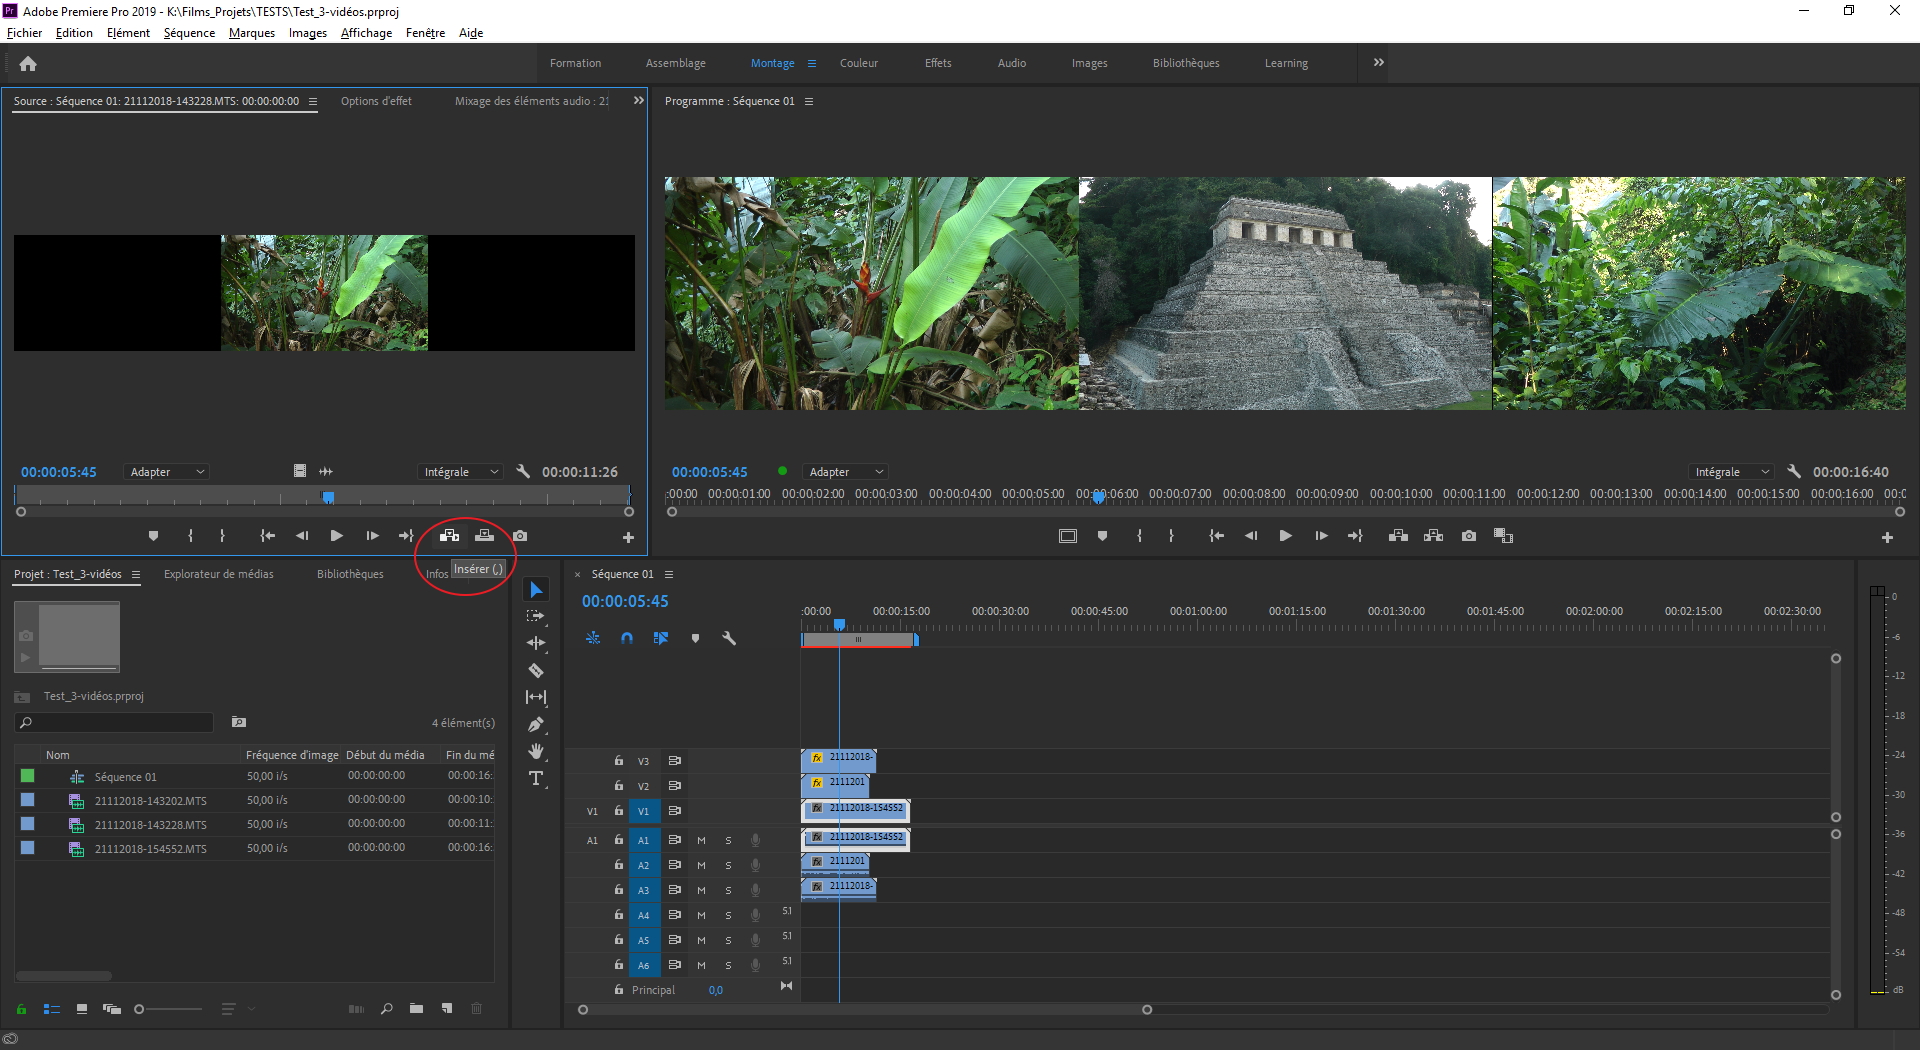This screenshot has width=1920, height=1050.
Task: Export frame from Source monitor camera icon
Action: coord(520,536)
